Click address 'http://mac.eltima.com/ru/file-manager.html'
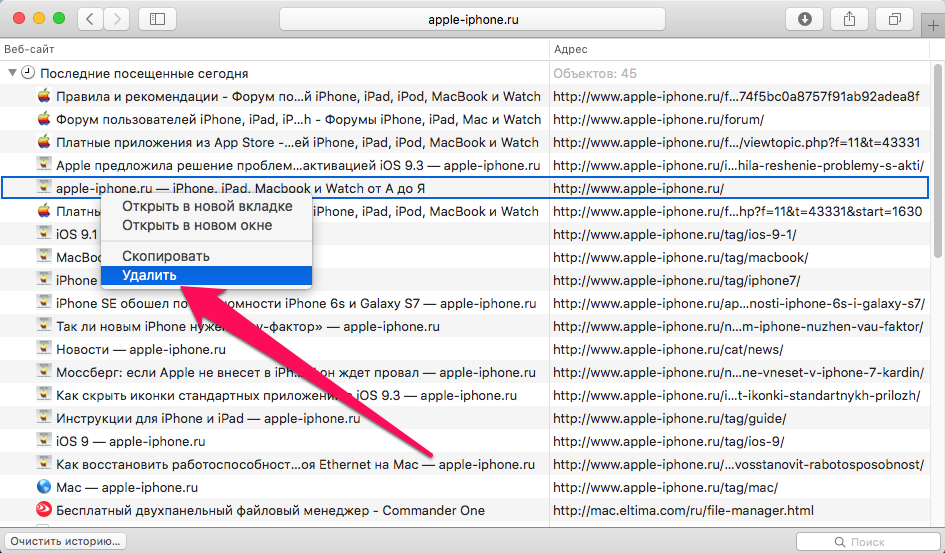Image resolution: width=945 pixels, height=553 pixels. click(683, 511)
